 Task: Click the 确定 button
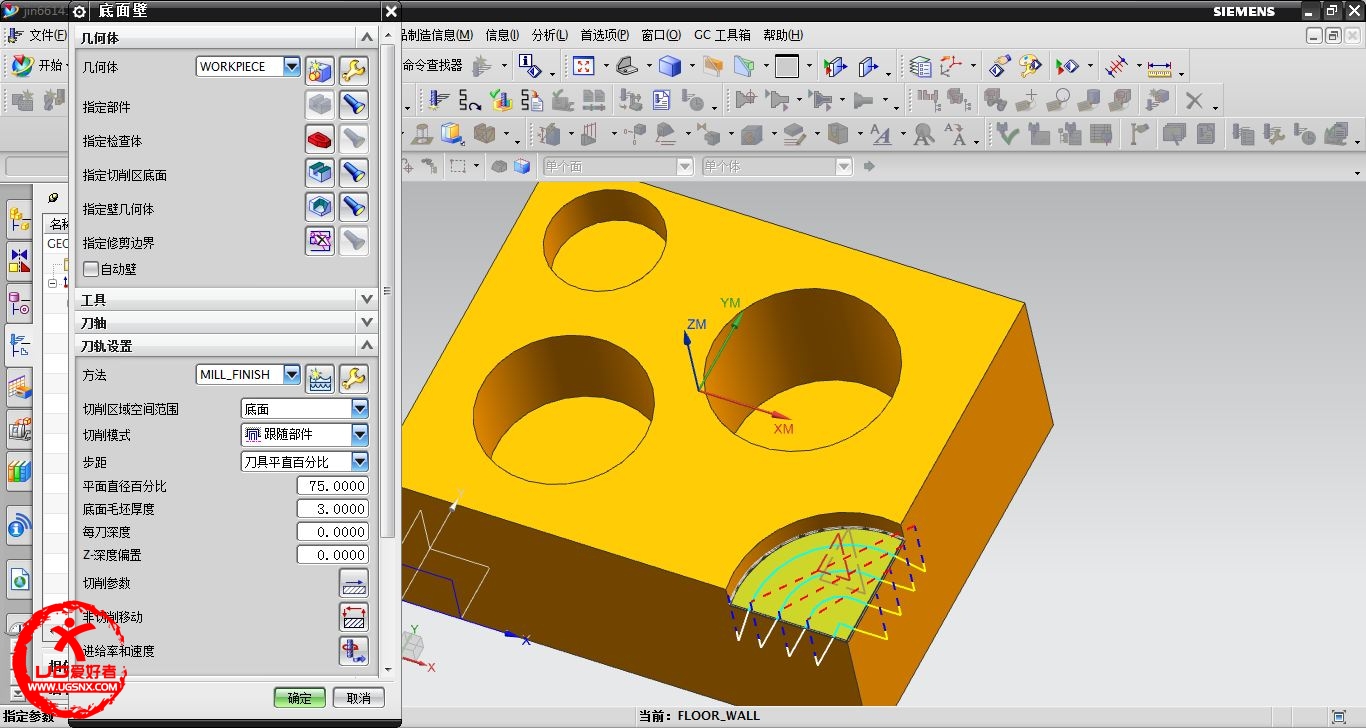300,698
